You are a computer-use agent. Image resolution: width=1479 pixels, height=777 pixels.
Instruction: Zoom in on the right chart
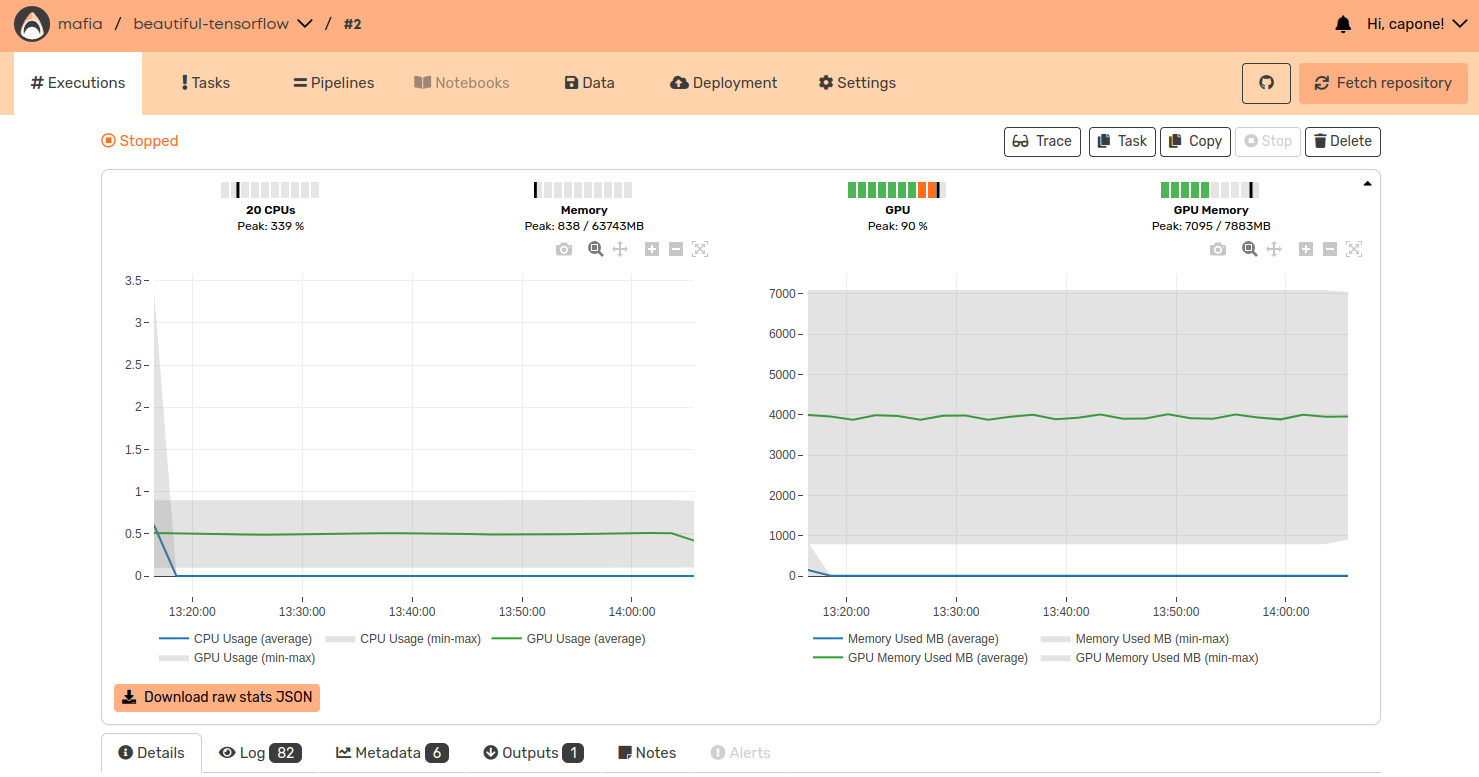[x=1305, y=249]
